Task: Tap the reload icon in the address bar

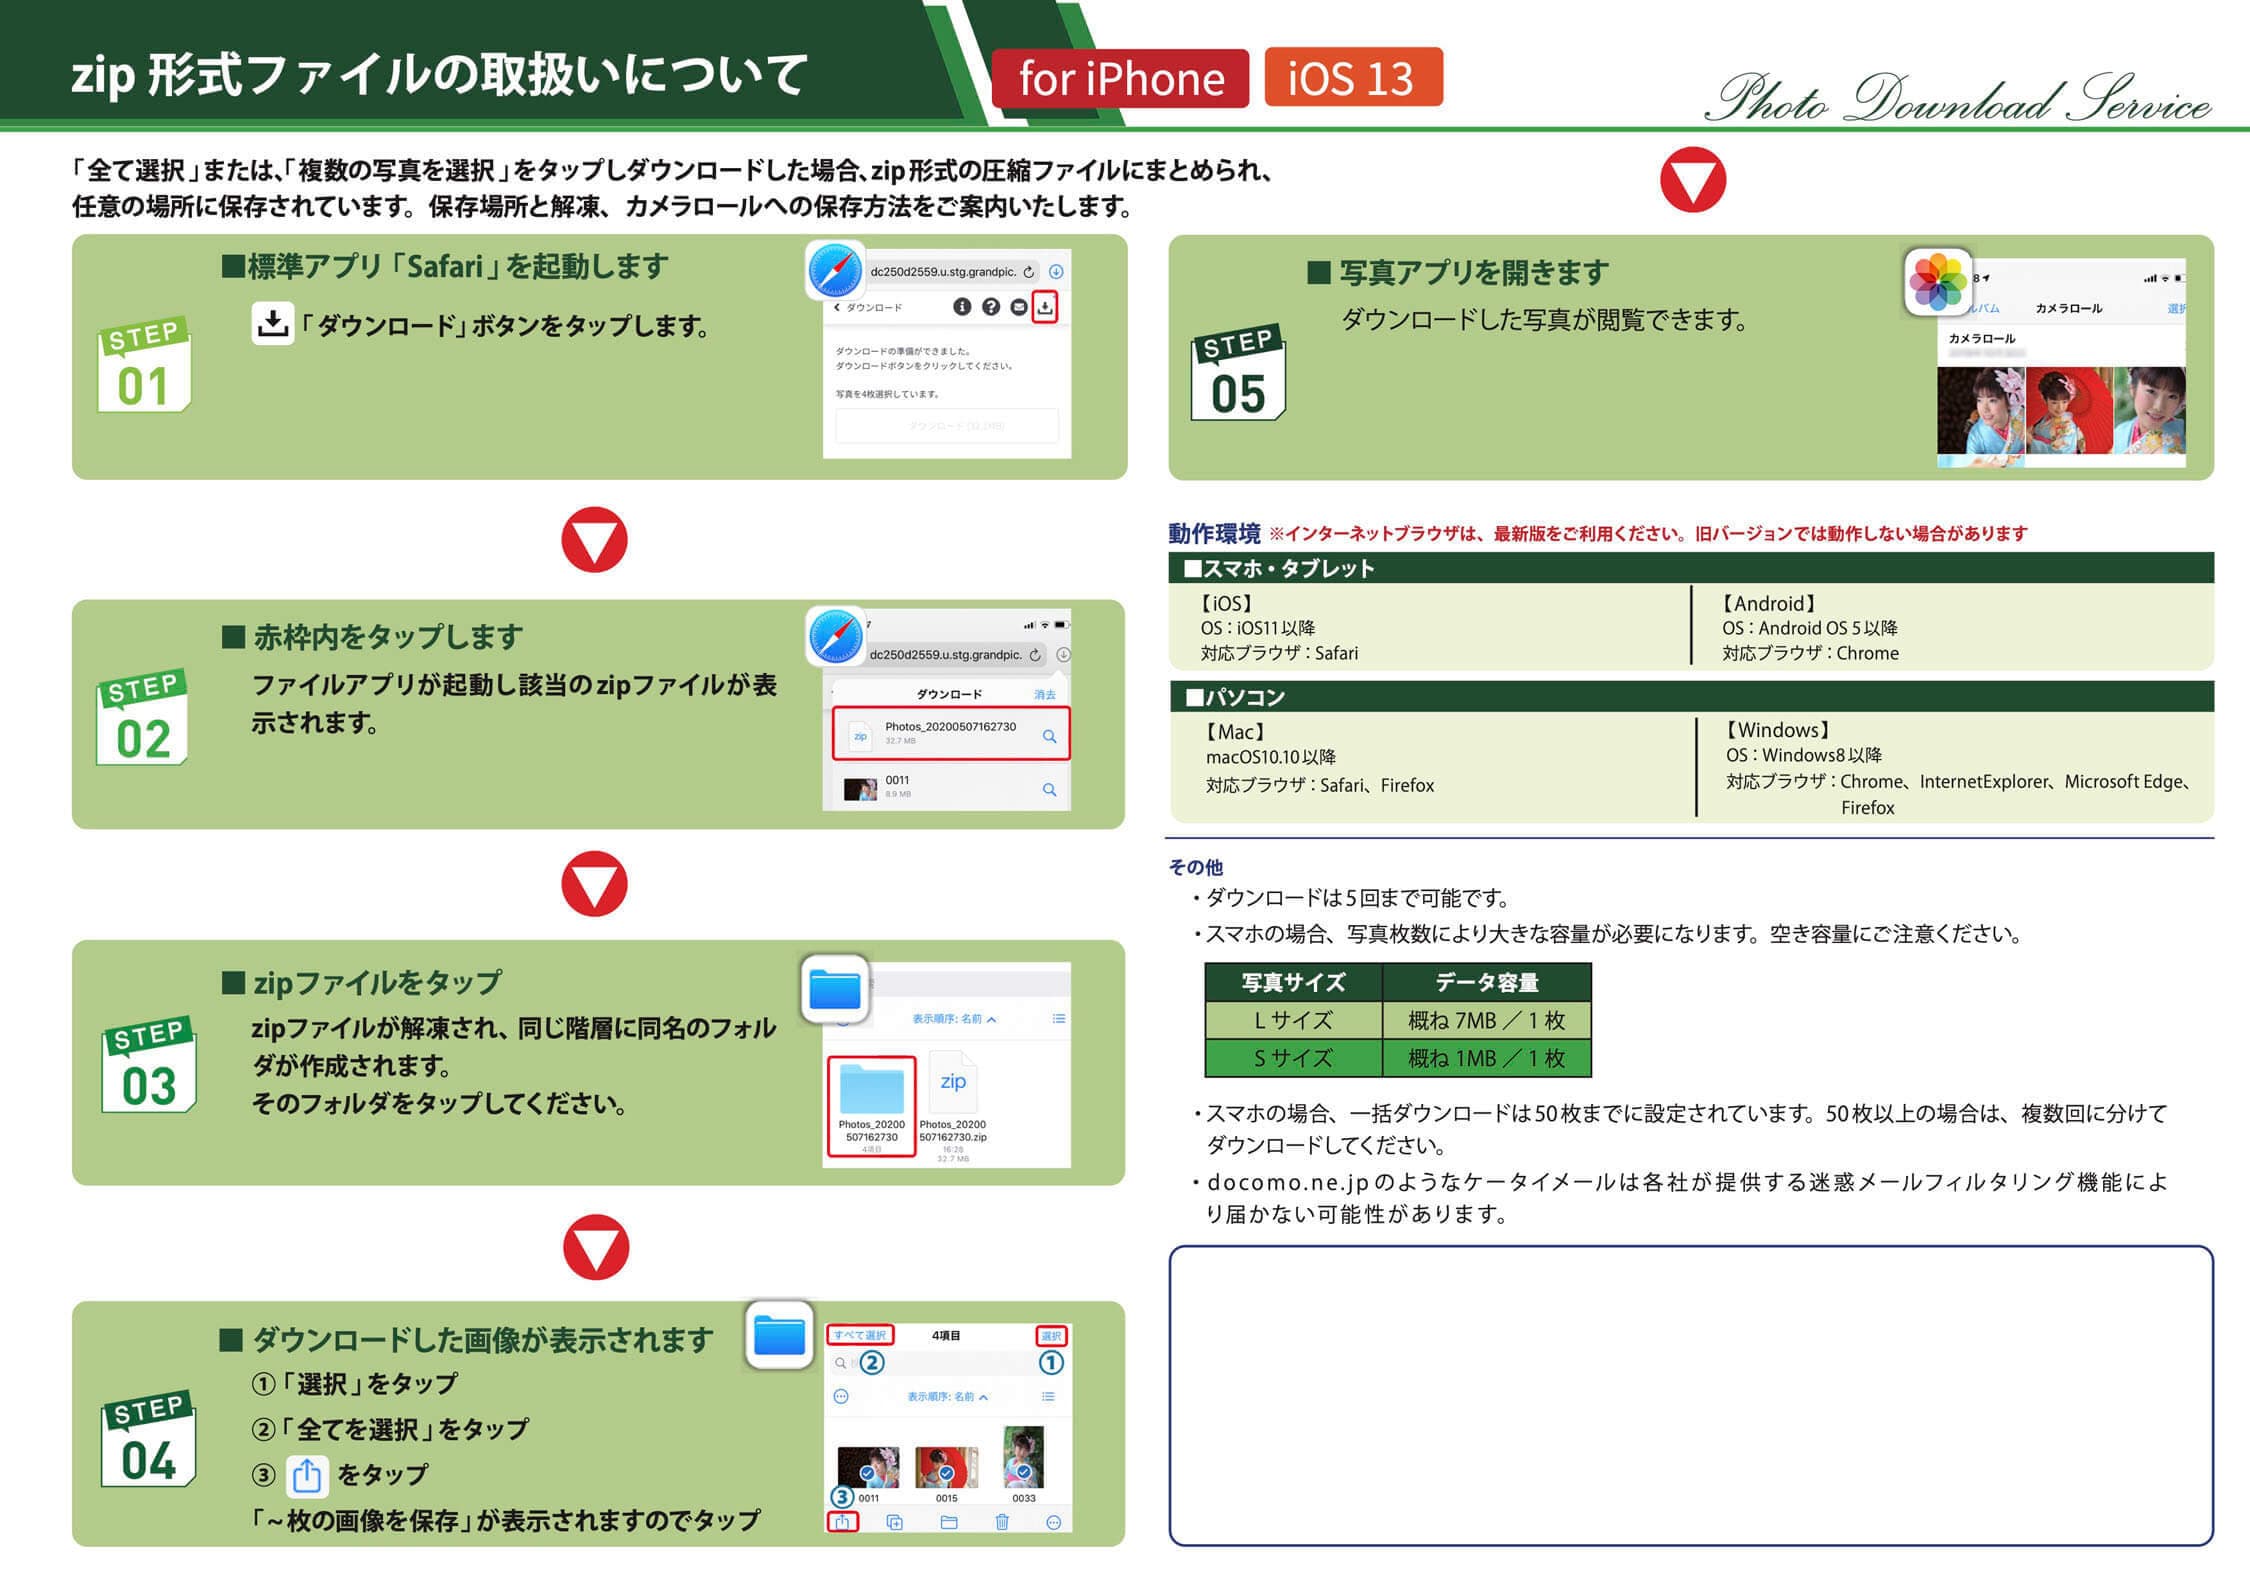Action: click(1028, 272)
